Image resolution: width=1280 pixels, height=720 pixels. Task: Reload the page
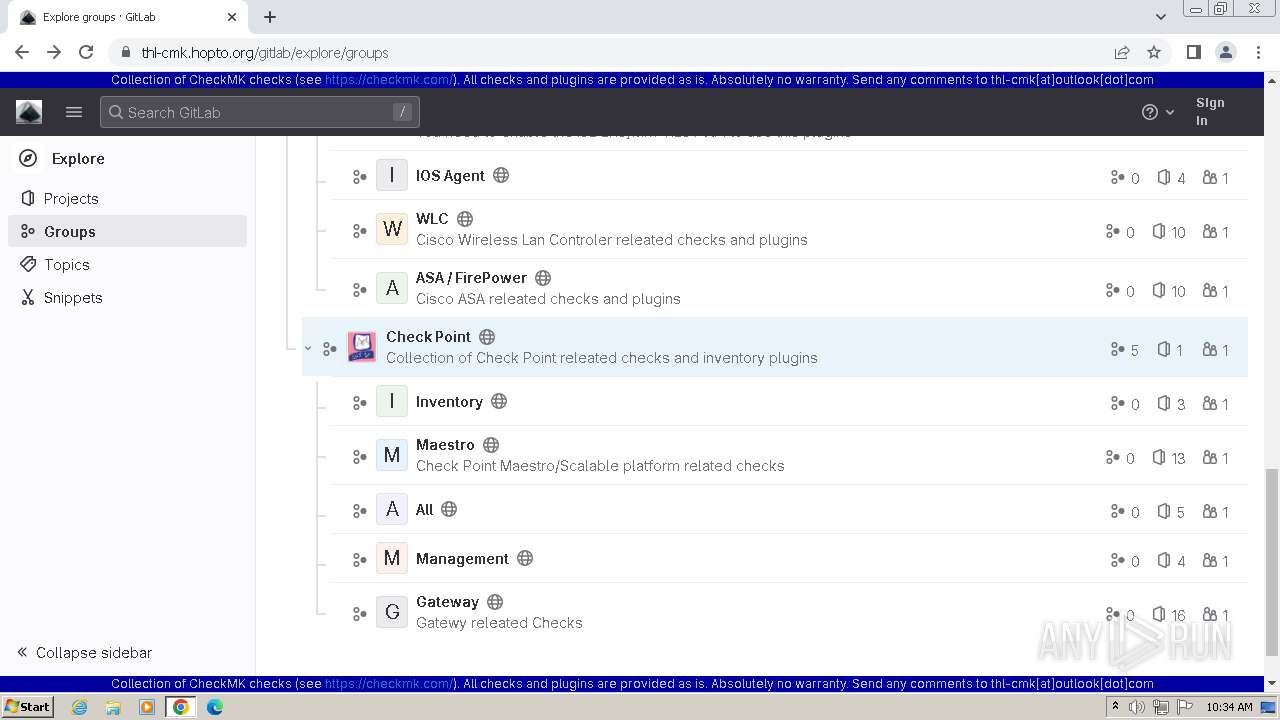pos(86,52)
